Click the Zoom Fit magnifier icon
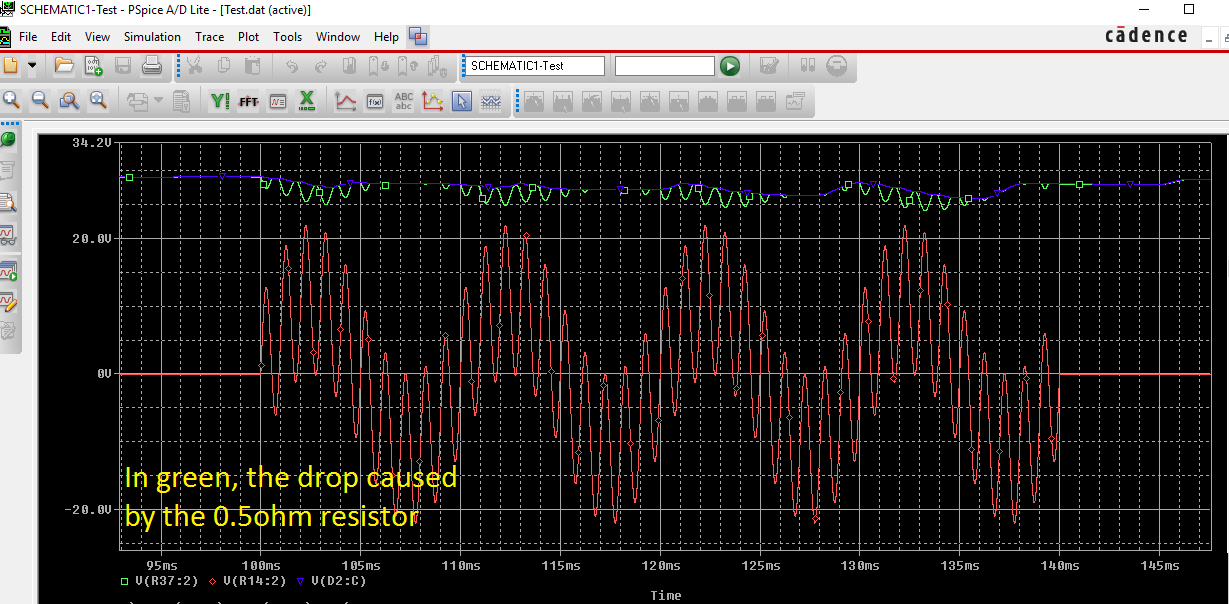1229x604 pixels. (x=98, y=100)
